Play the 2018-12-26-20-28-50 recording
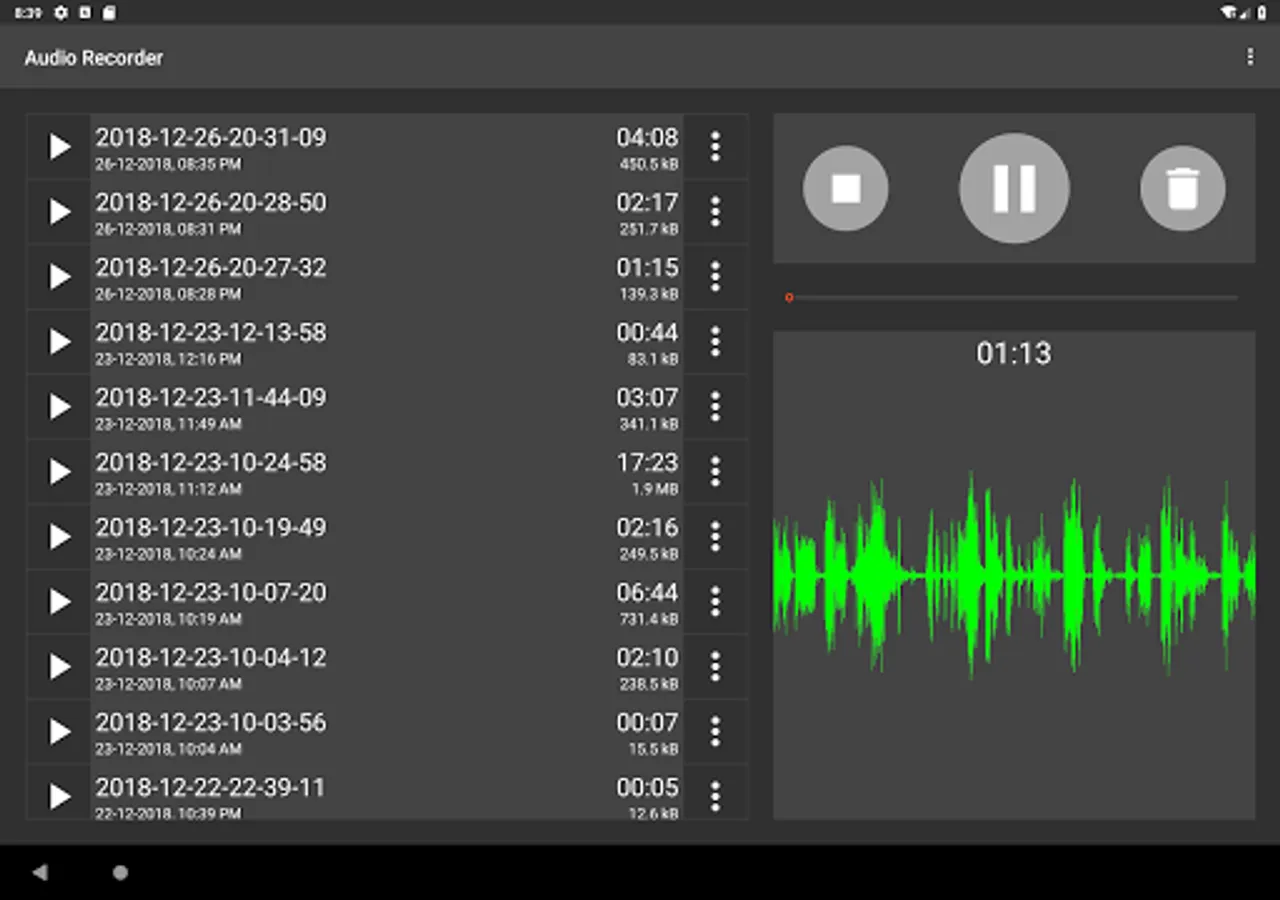This screenshot has height=900, width=1280. coord(59,212)
